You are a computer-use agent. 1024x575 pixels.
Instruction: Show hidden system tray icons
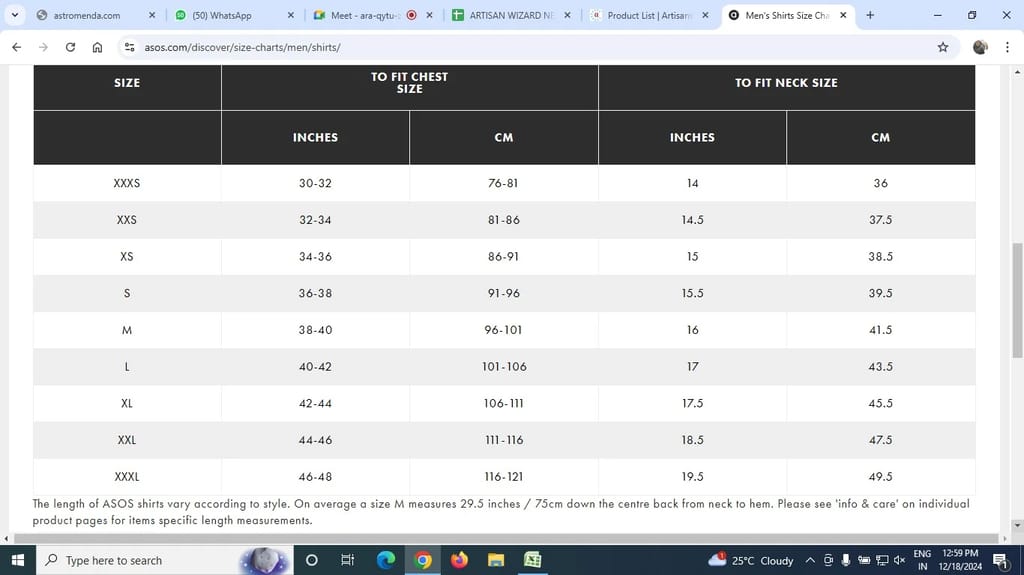810,560
